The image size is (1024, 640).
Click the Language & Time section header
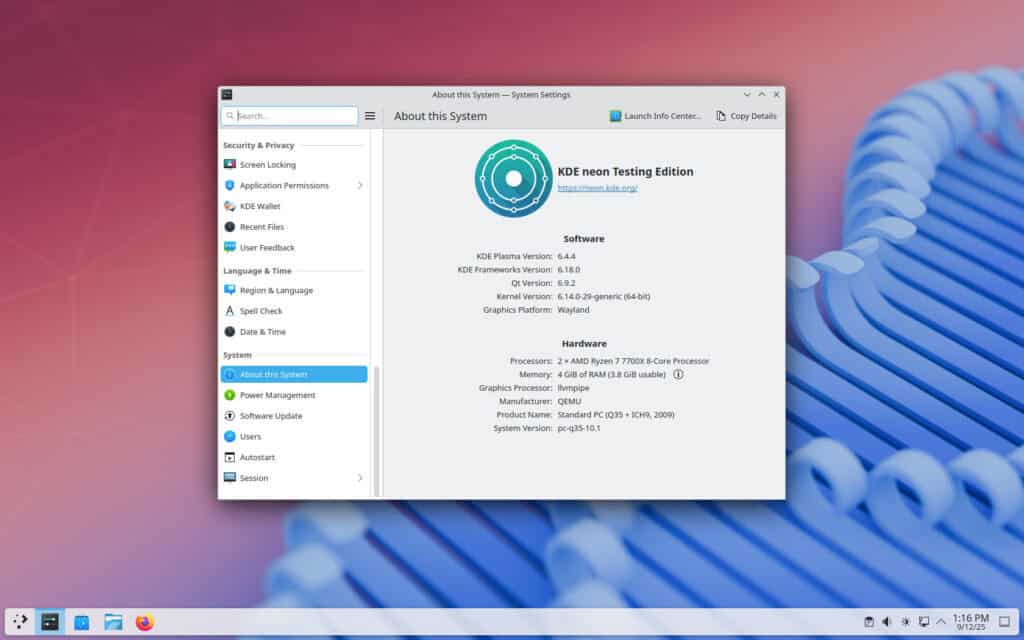click(x=257, y=270)
